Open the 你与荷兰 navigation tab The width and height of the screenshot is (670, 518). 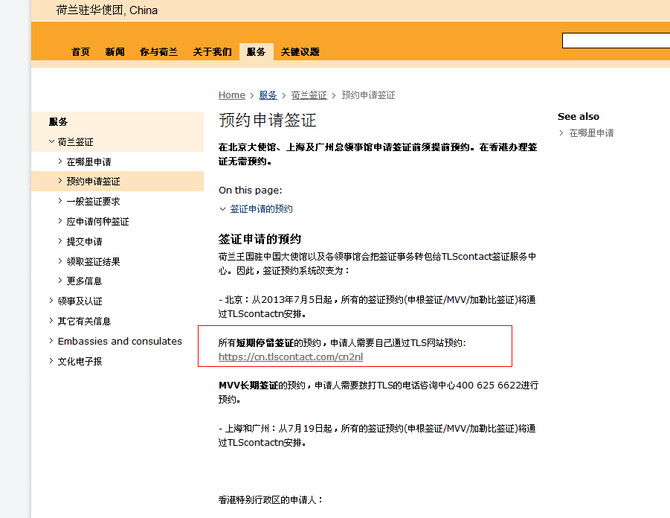159,52
